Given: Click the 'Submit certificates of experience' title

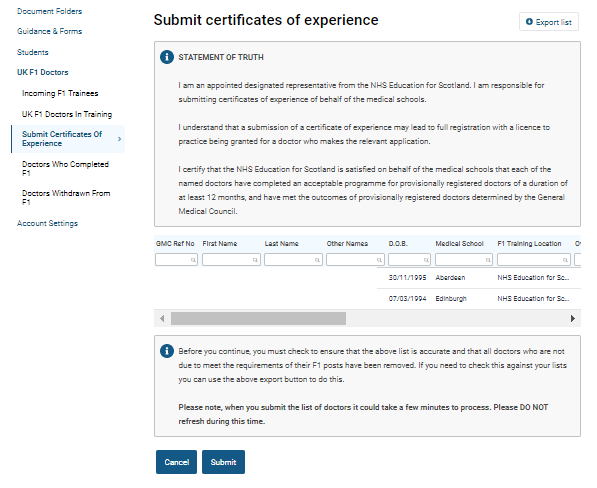Looking at the screenshot, I should 266,20.
